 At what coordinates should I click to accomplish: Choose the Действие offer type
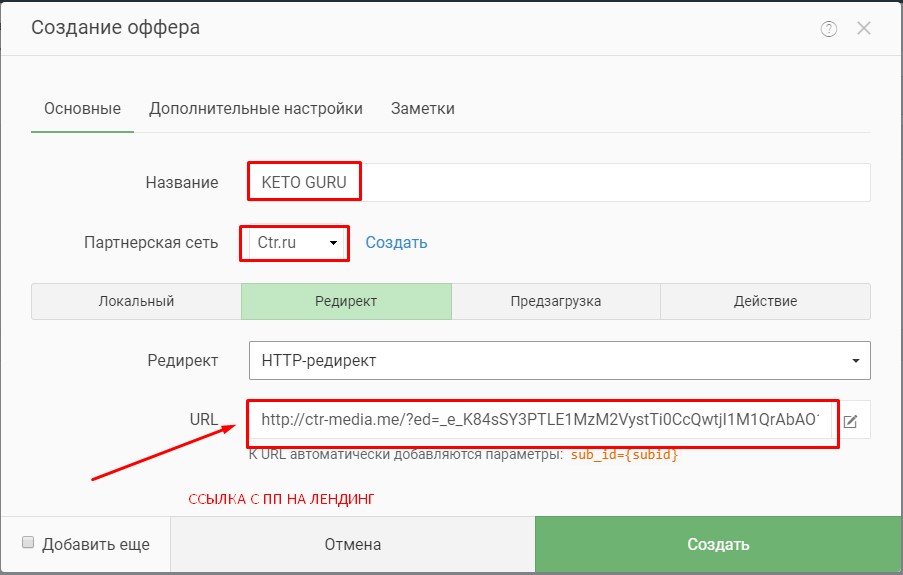765,301
